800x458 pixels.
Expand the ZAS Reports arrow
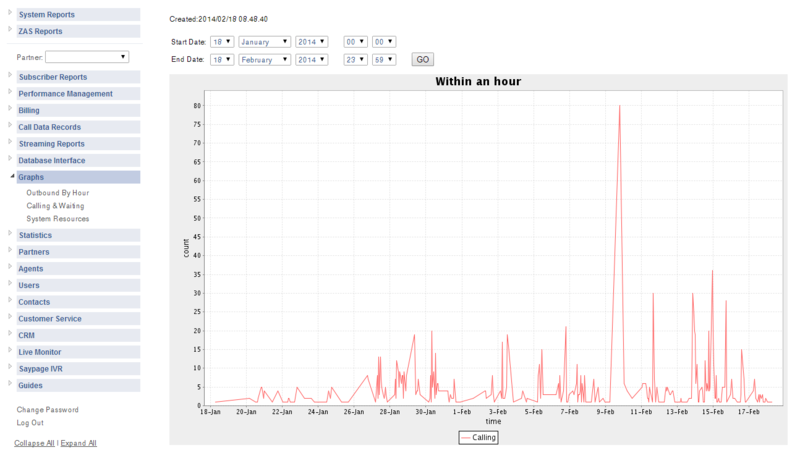10,29
